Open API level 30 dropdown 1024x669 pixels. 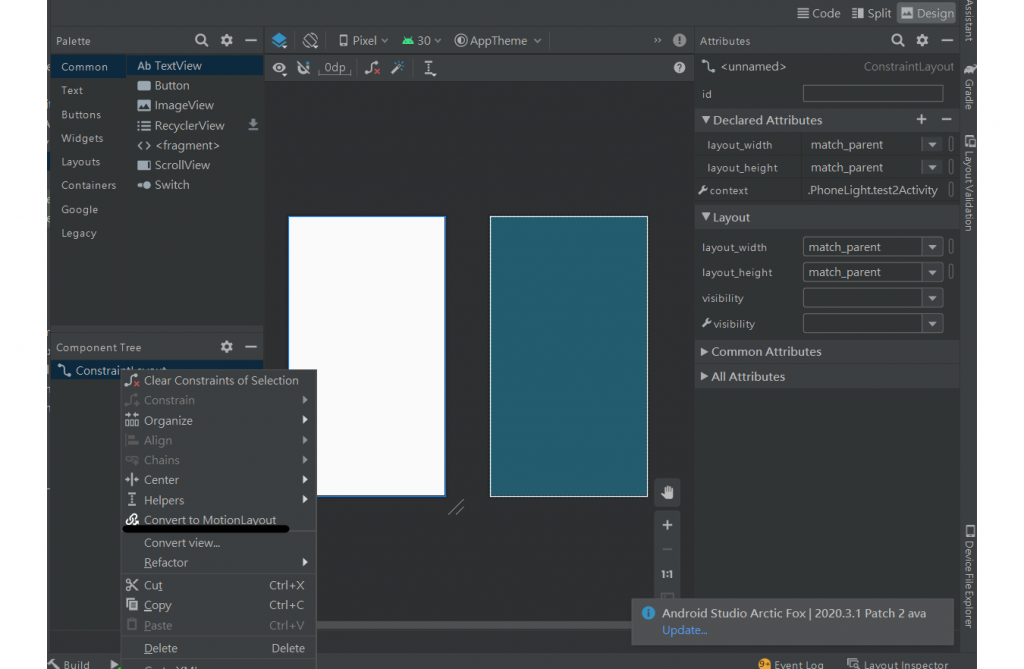pyautogui.click(x=422, y=41)
